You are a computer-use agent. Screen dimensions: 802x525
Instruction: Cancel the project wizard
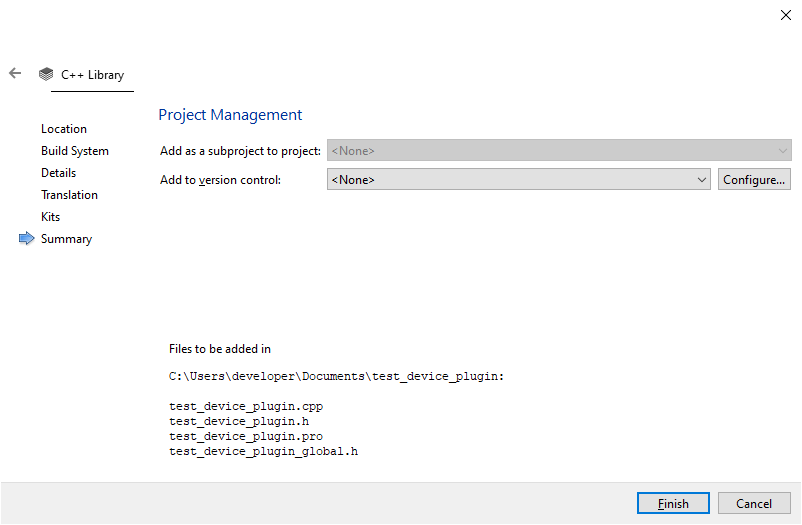coord(754,504)
